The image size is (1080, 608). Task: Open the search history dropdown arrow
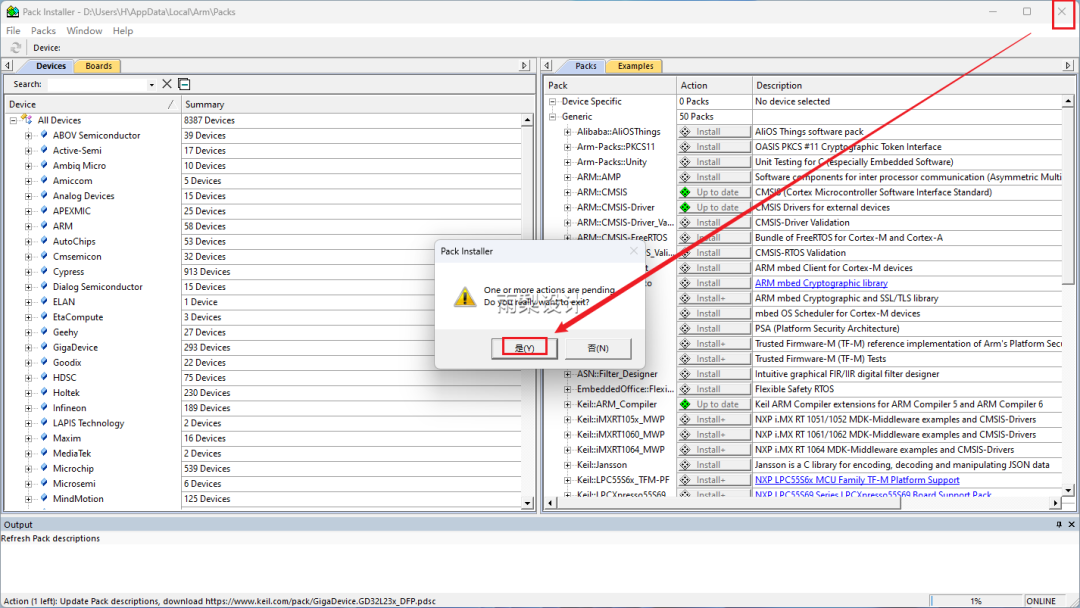coord(152,84)
